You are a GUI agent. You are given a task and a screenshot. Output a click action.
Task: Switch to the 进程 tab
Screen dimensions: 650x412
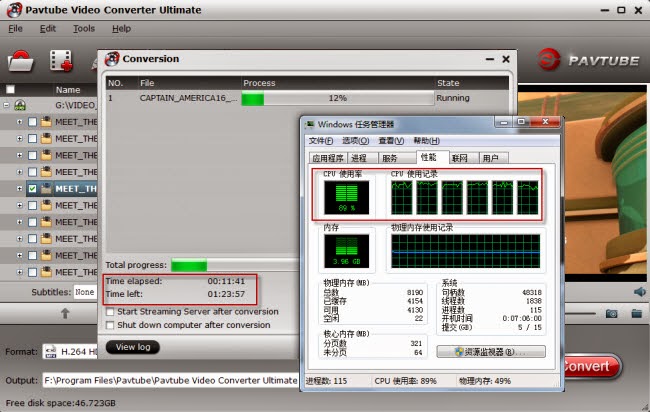(x=362, y=158)
